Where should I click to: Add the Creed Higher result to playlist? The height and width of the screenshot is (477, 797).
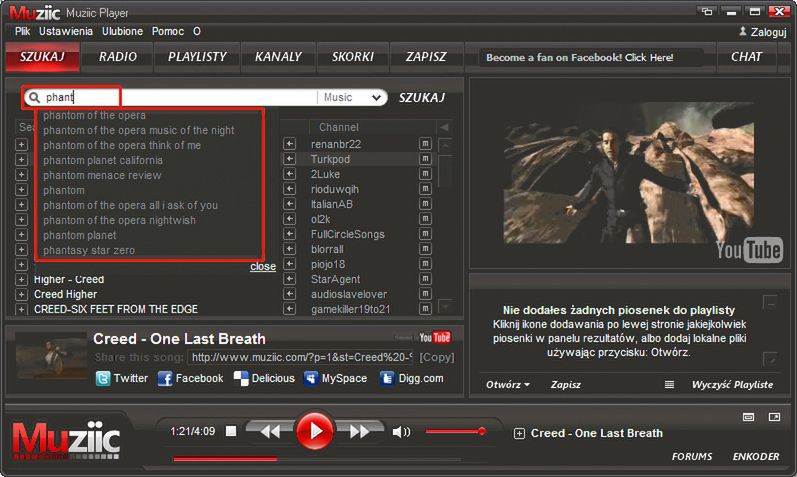pyautogui.click(x=21, y=294)
